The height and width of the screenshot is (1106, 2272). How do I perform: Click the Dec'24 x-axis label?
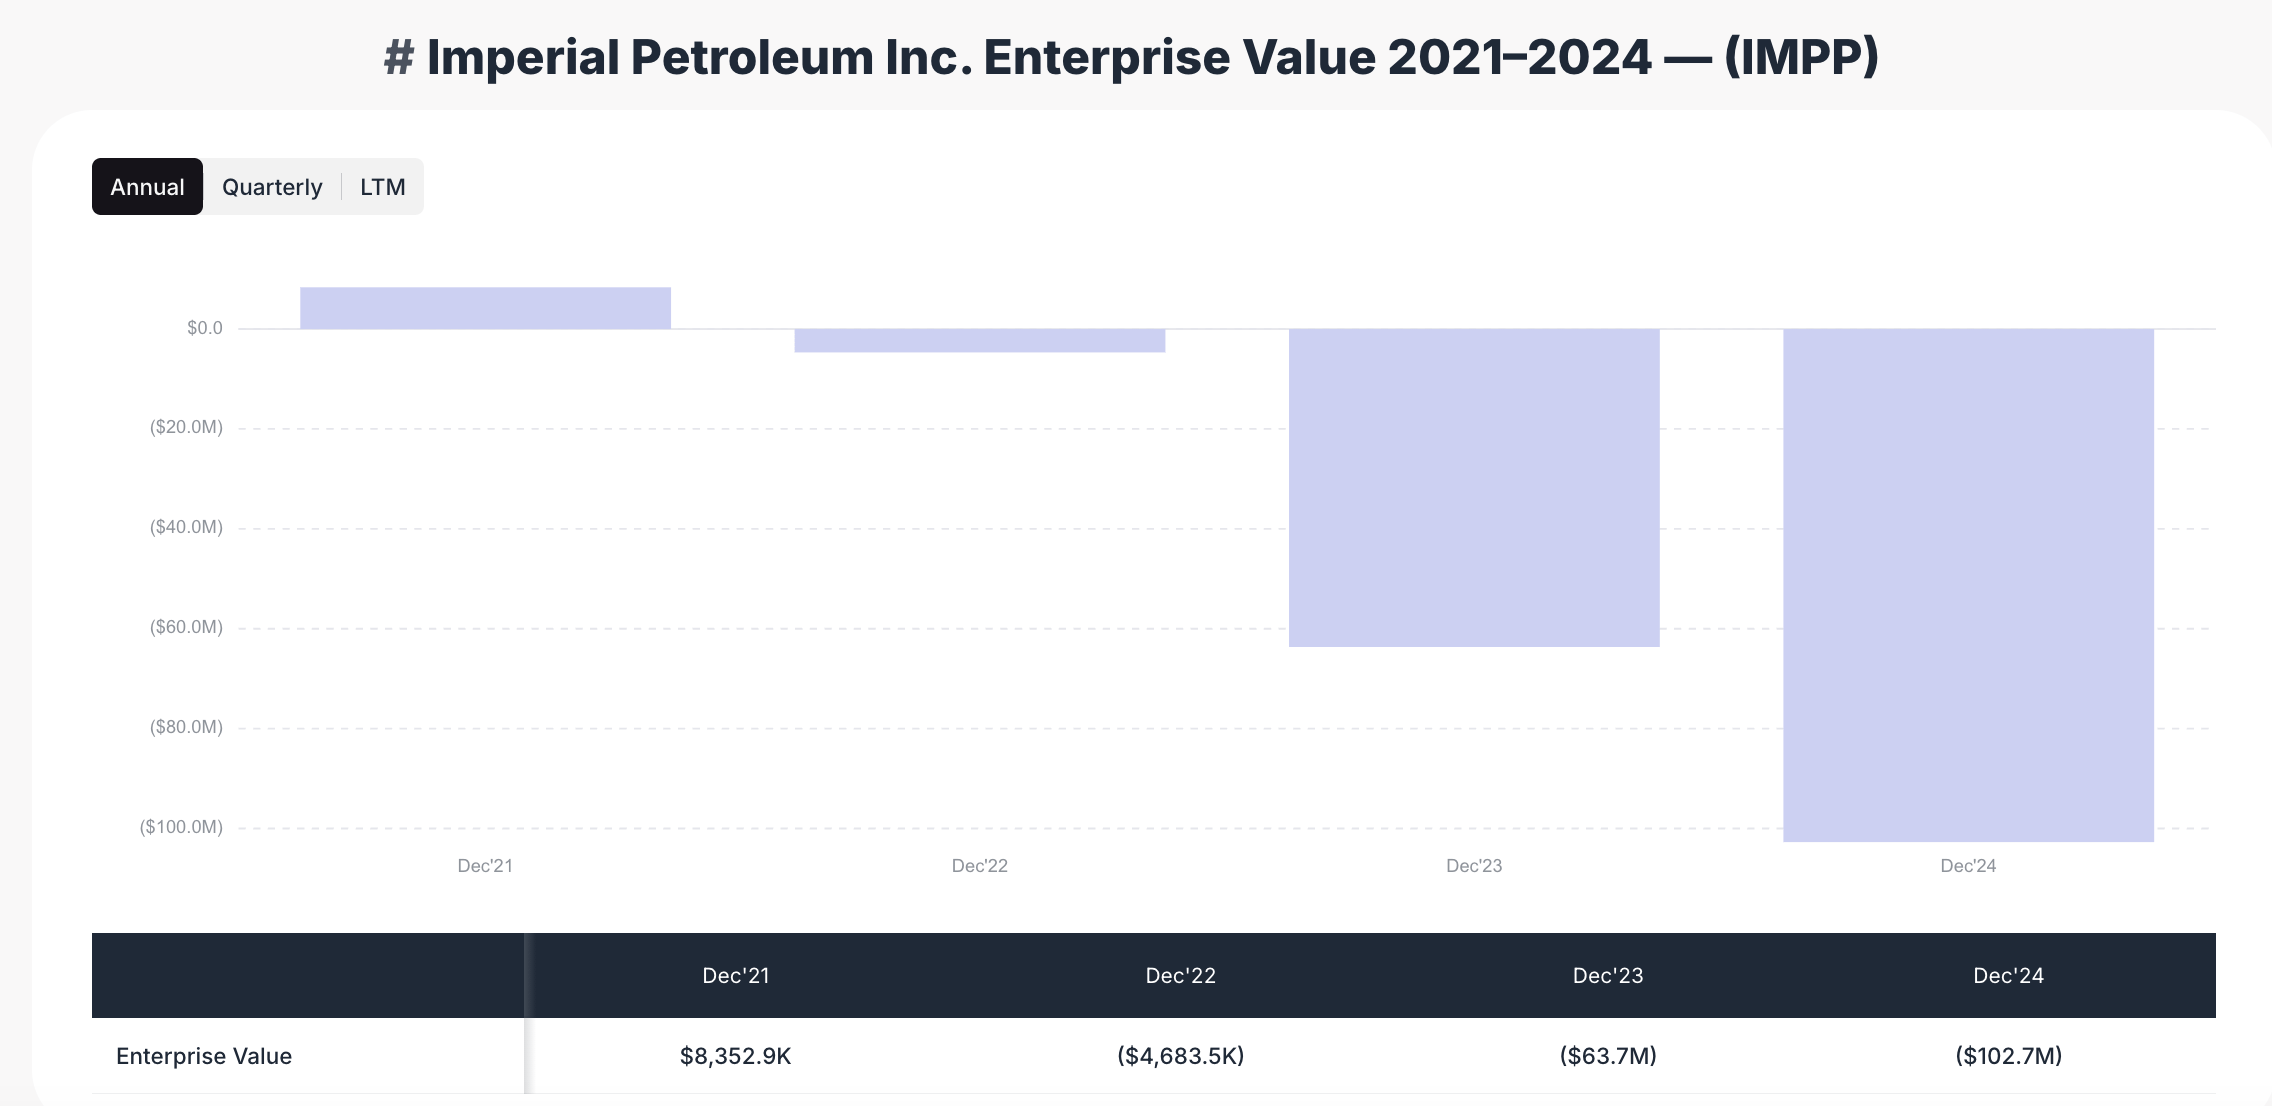pos(1968,866)
